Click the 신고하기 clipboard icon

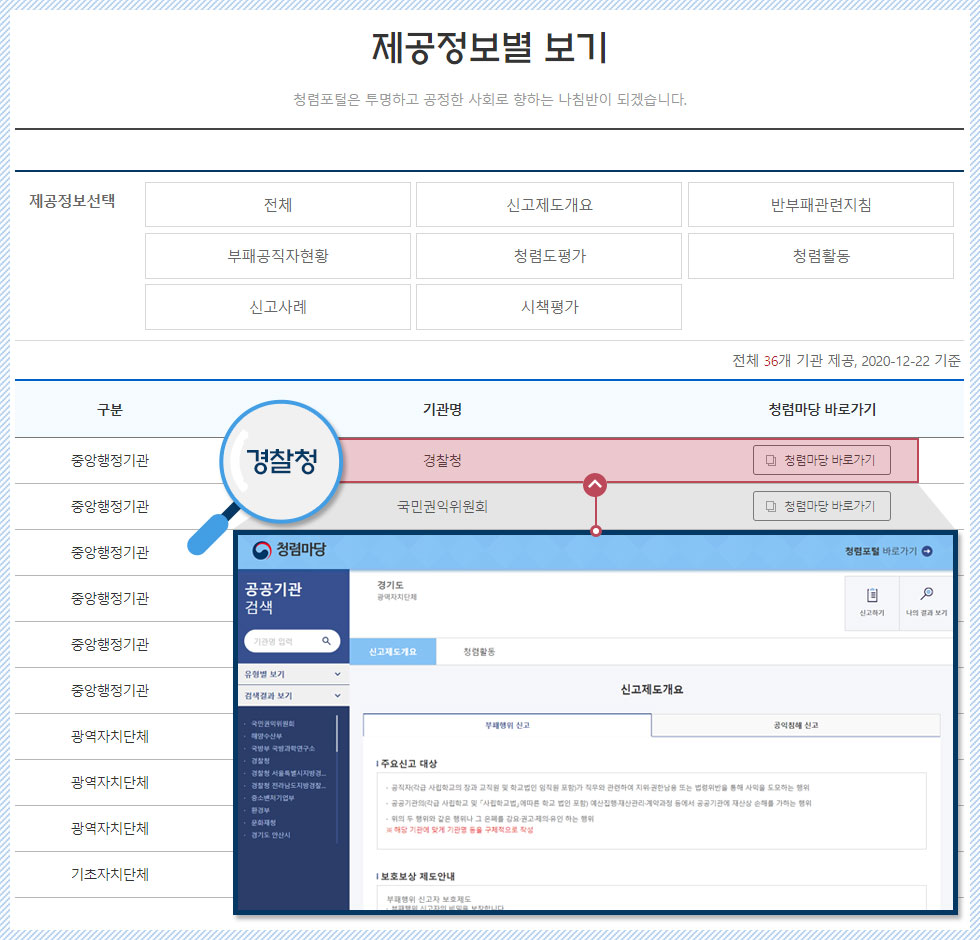[872, 595]
